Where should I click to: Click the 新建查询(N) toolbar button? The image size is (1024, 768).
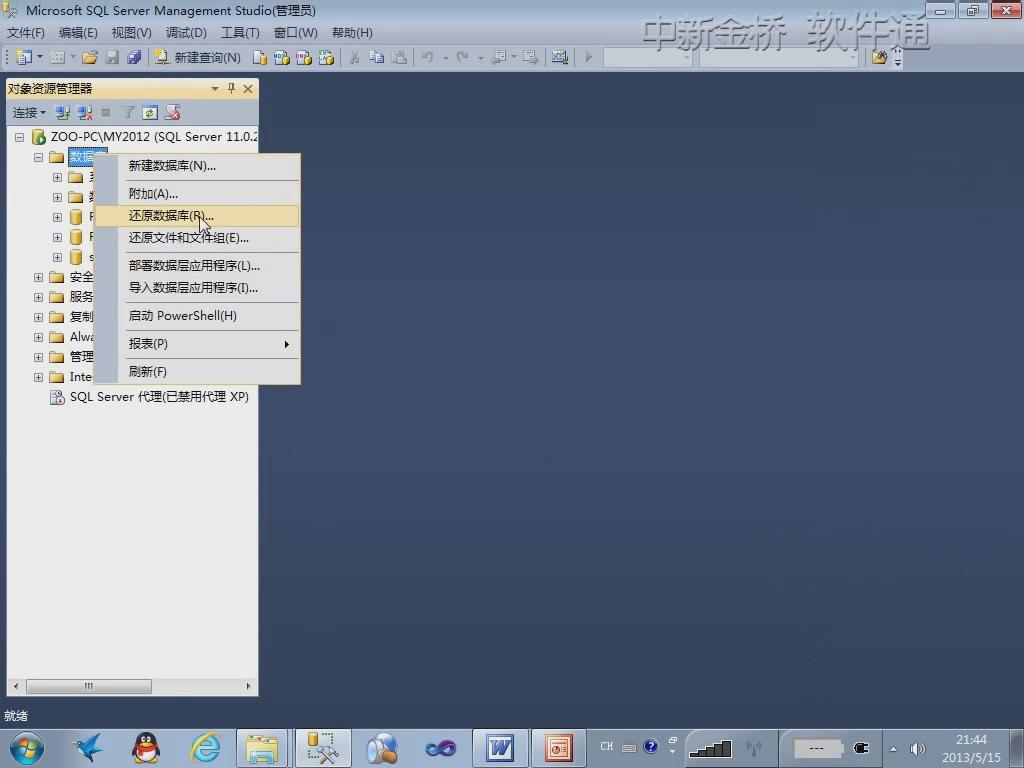197,57
